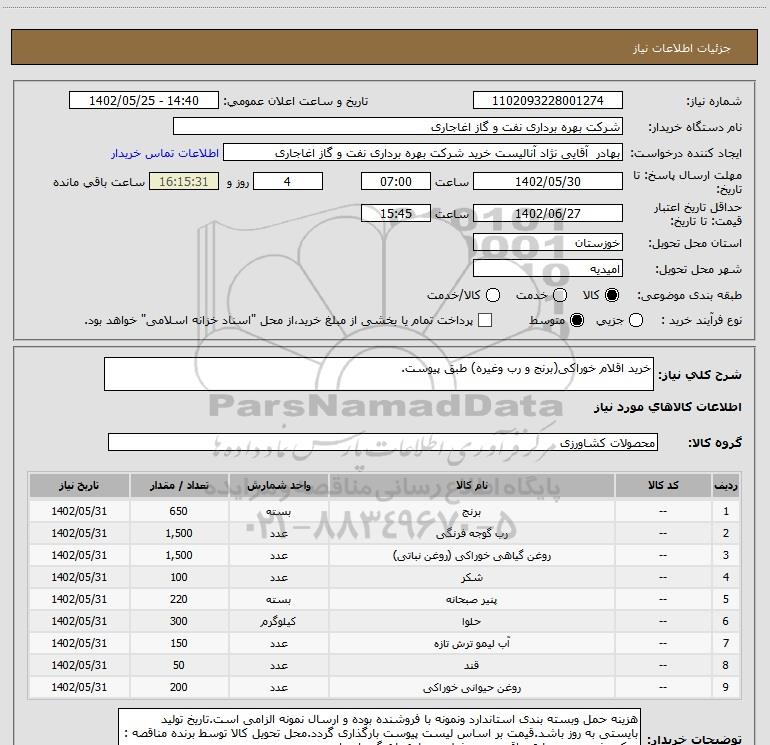Click the واحد شمارش column header
Screen dimensions: 770x745
(278, 485)
